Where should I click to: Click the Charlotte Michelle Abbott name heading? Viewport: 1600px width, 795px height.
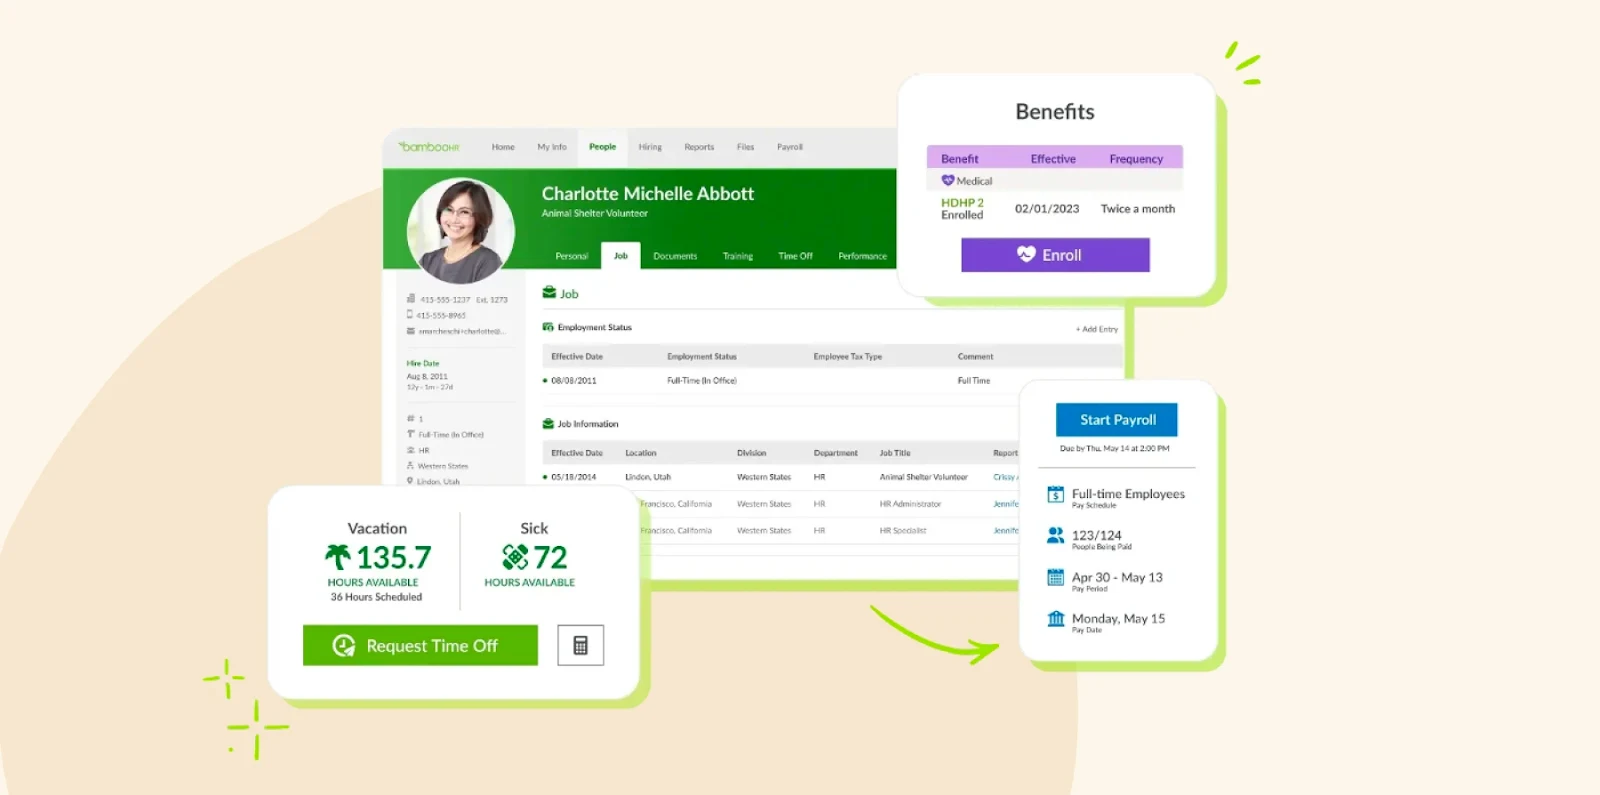pyautogui.click(x=648, y=194)
